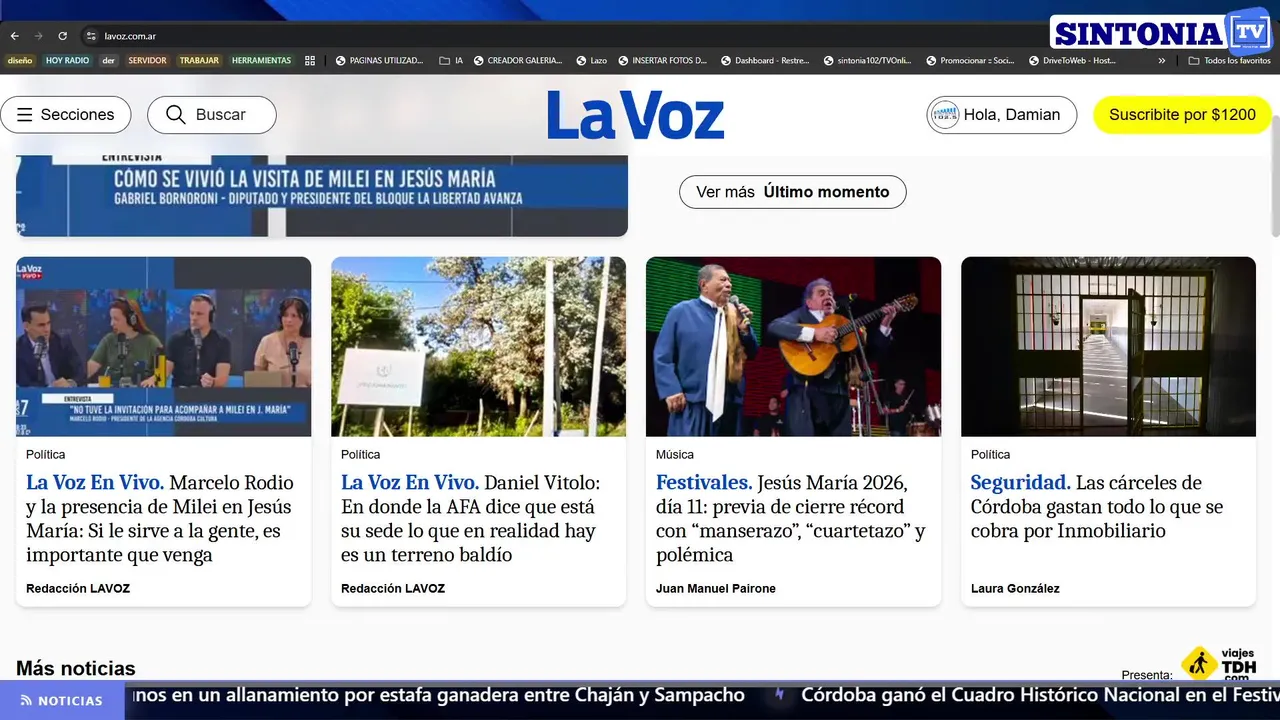Open 'Promocionar :: Soci...' bookmark
This screenshot has height=720, width=1280.
click(x=970, y=61)
